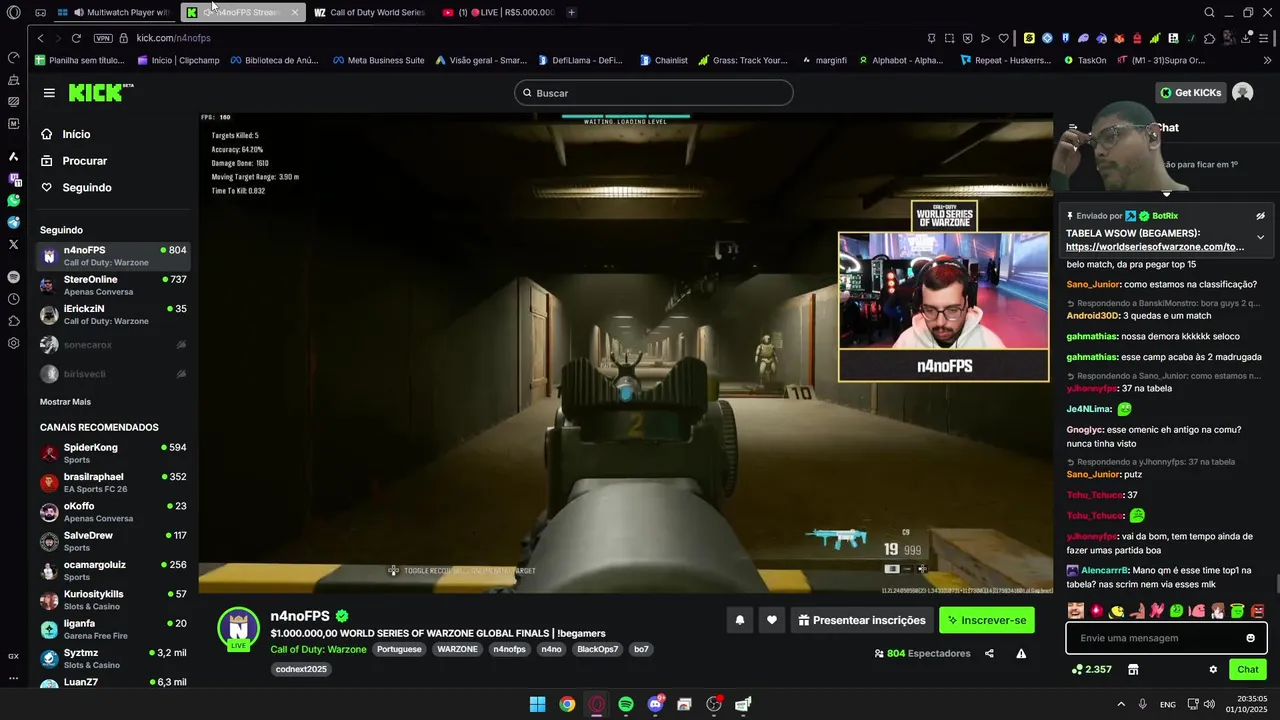Click the Opera snapshot capture icon

click(949, 38)
